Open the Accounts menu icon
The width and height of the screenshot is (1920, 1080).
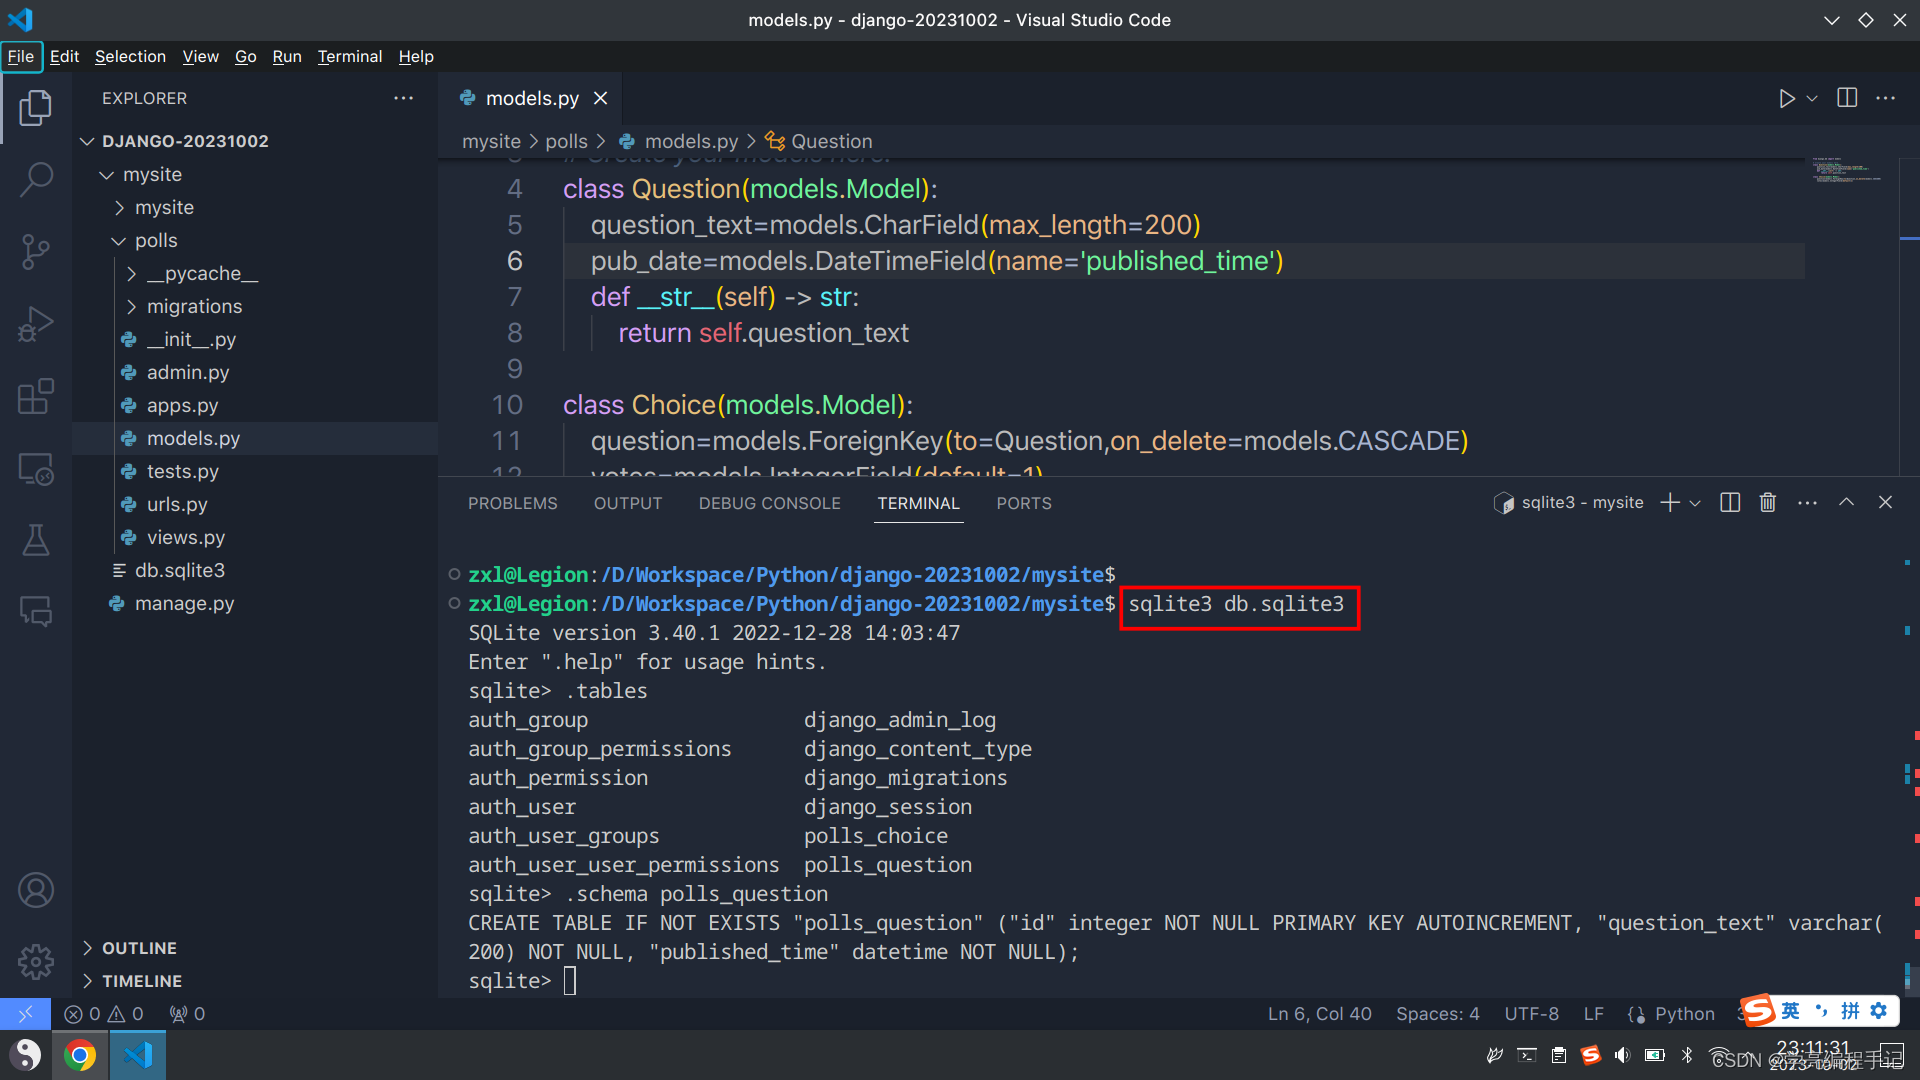click(x=36, y=890)
